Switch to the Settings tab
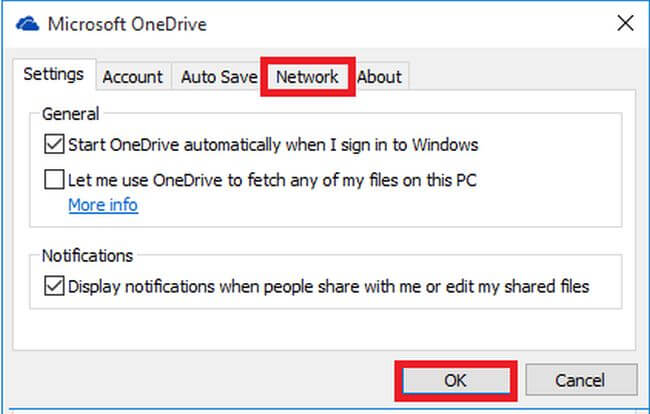650x414 pixels. pyautogui.click(x=54, y=75)
